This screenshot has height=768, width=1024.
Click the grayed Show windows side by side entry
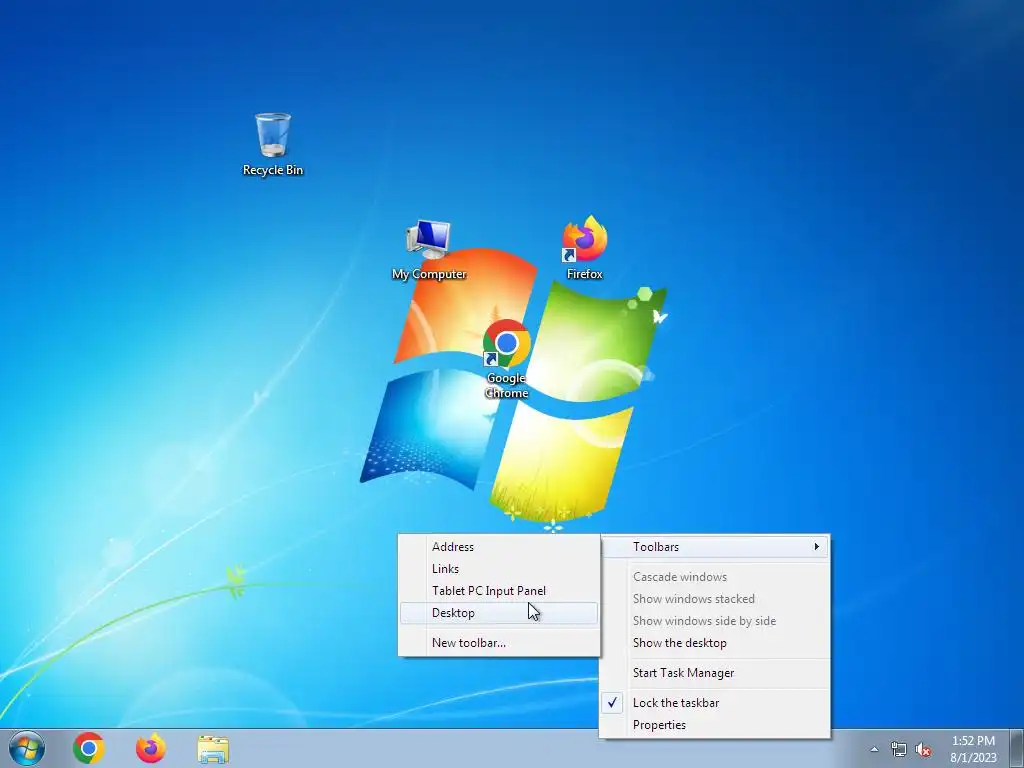[715, 621]
